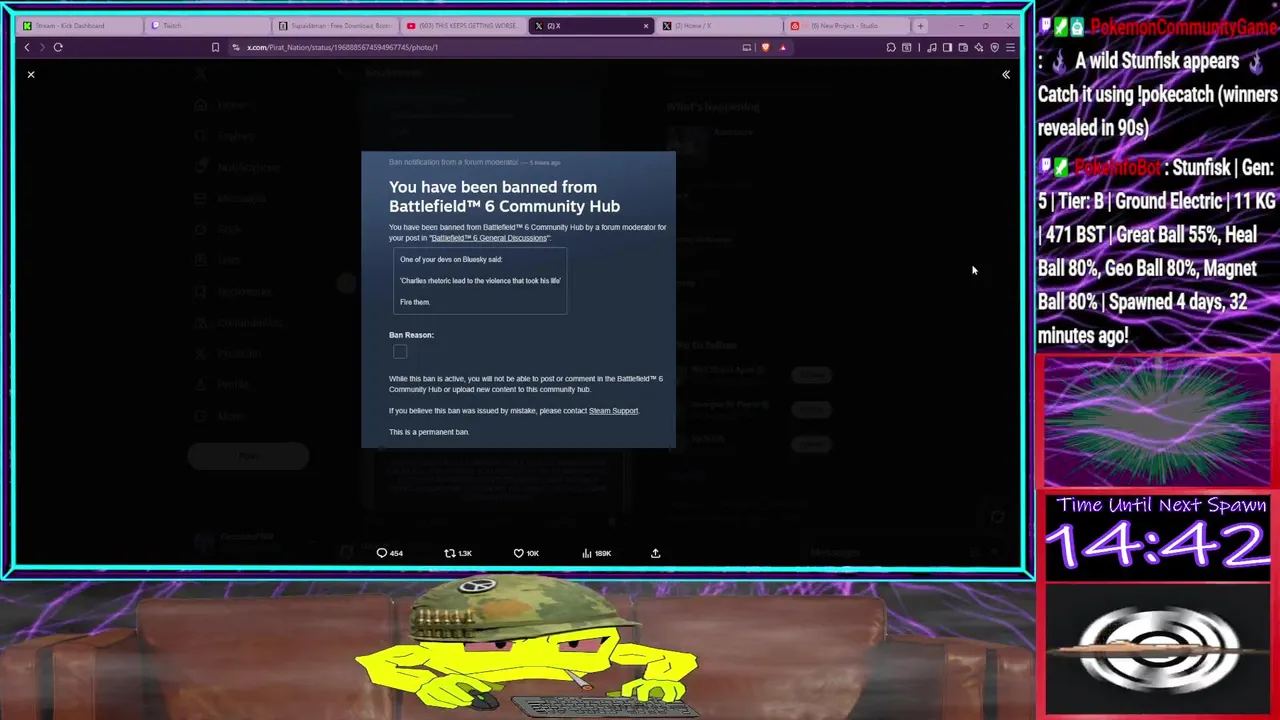Open the browser hamburger menu
The image size is (1280, 720).
1010,47
